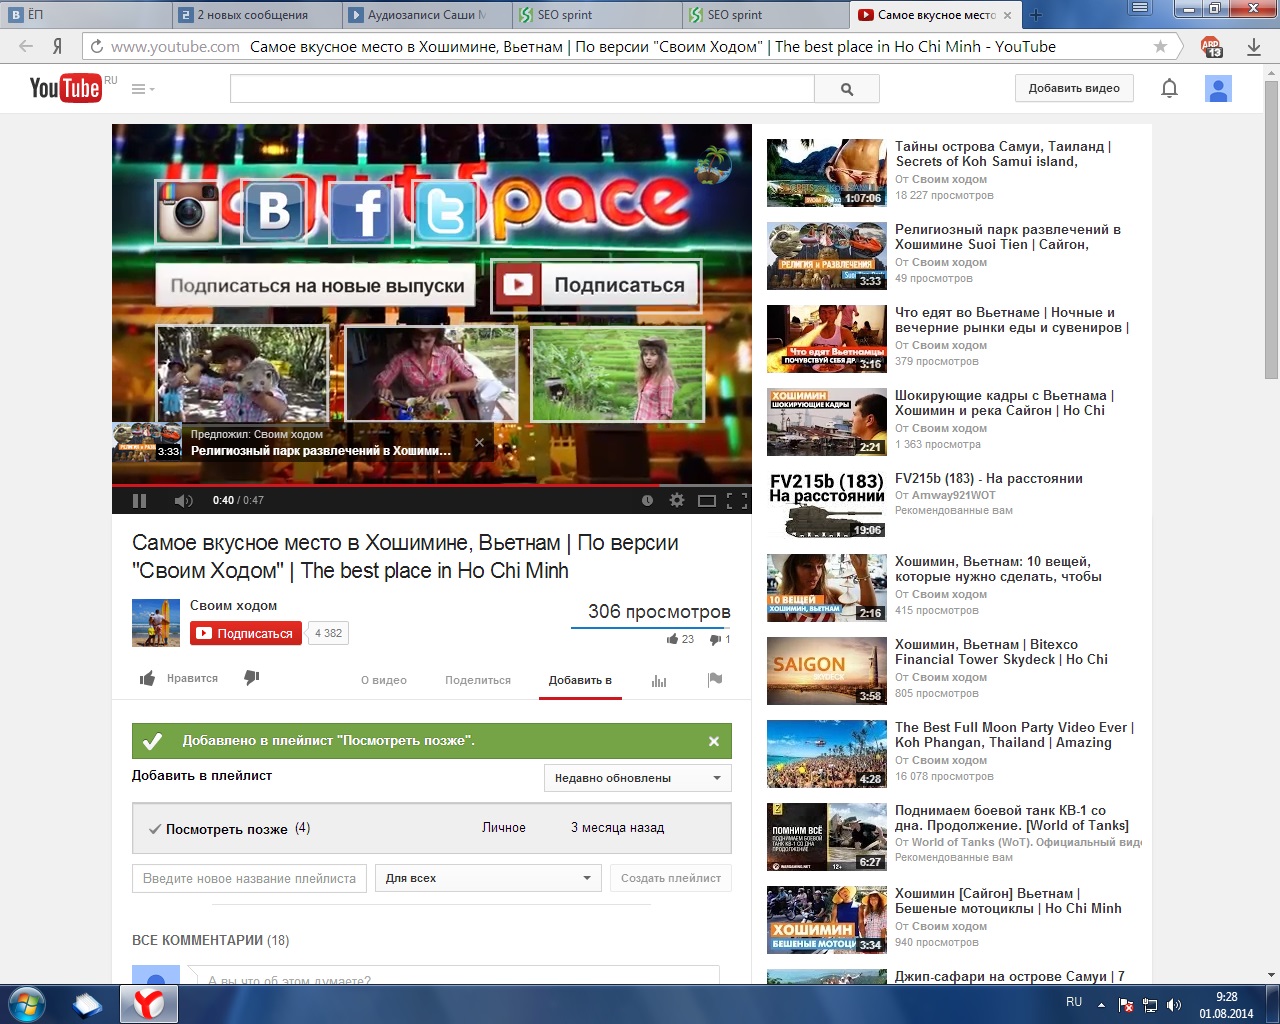
Task: Open the player settings gear
Action: tap(677, 500)
